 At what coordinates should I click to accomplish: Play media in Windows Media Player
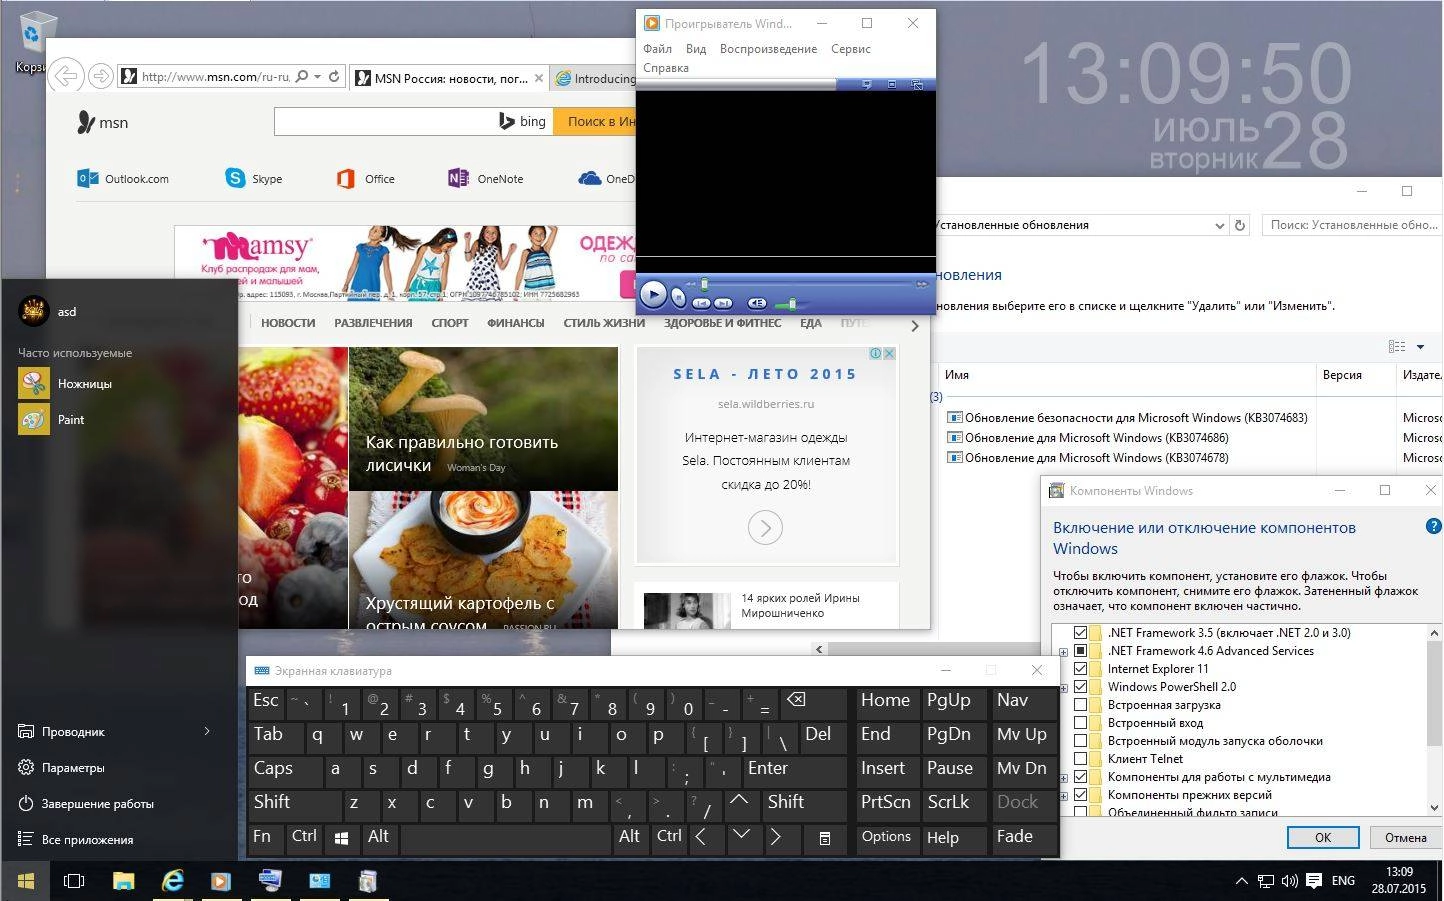click(653, 295)
